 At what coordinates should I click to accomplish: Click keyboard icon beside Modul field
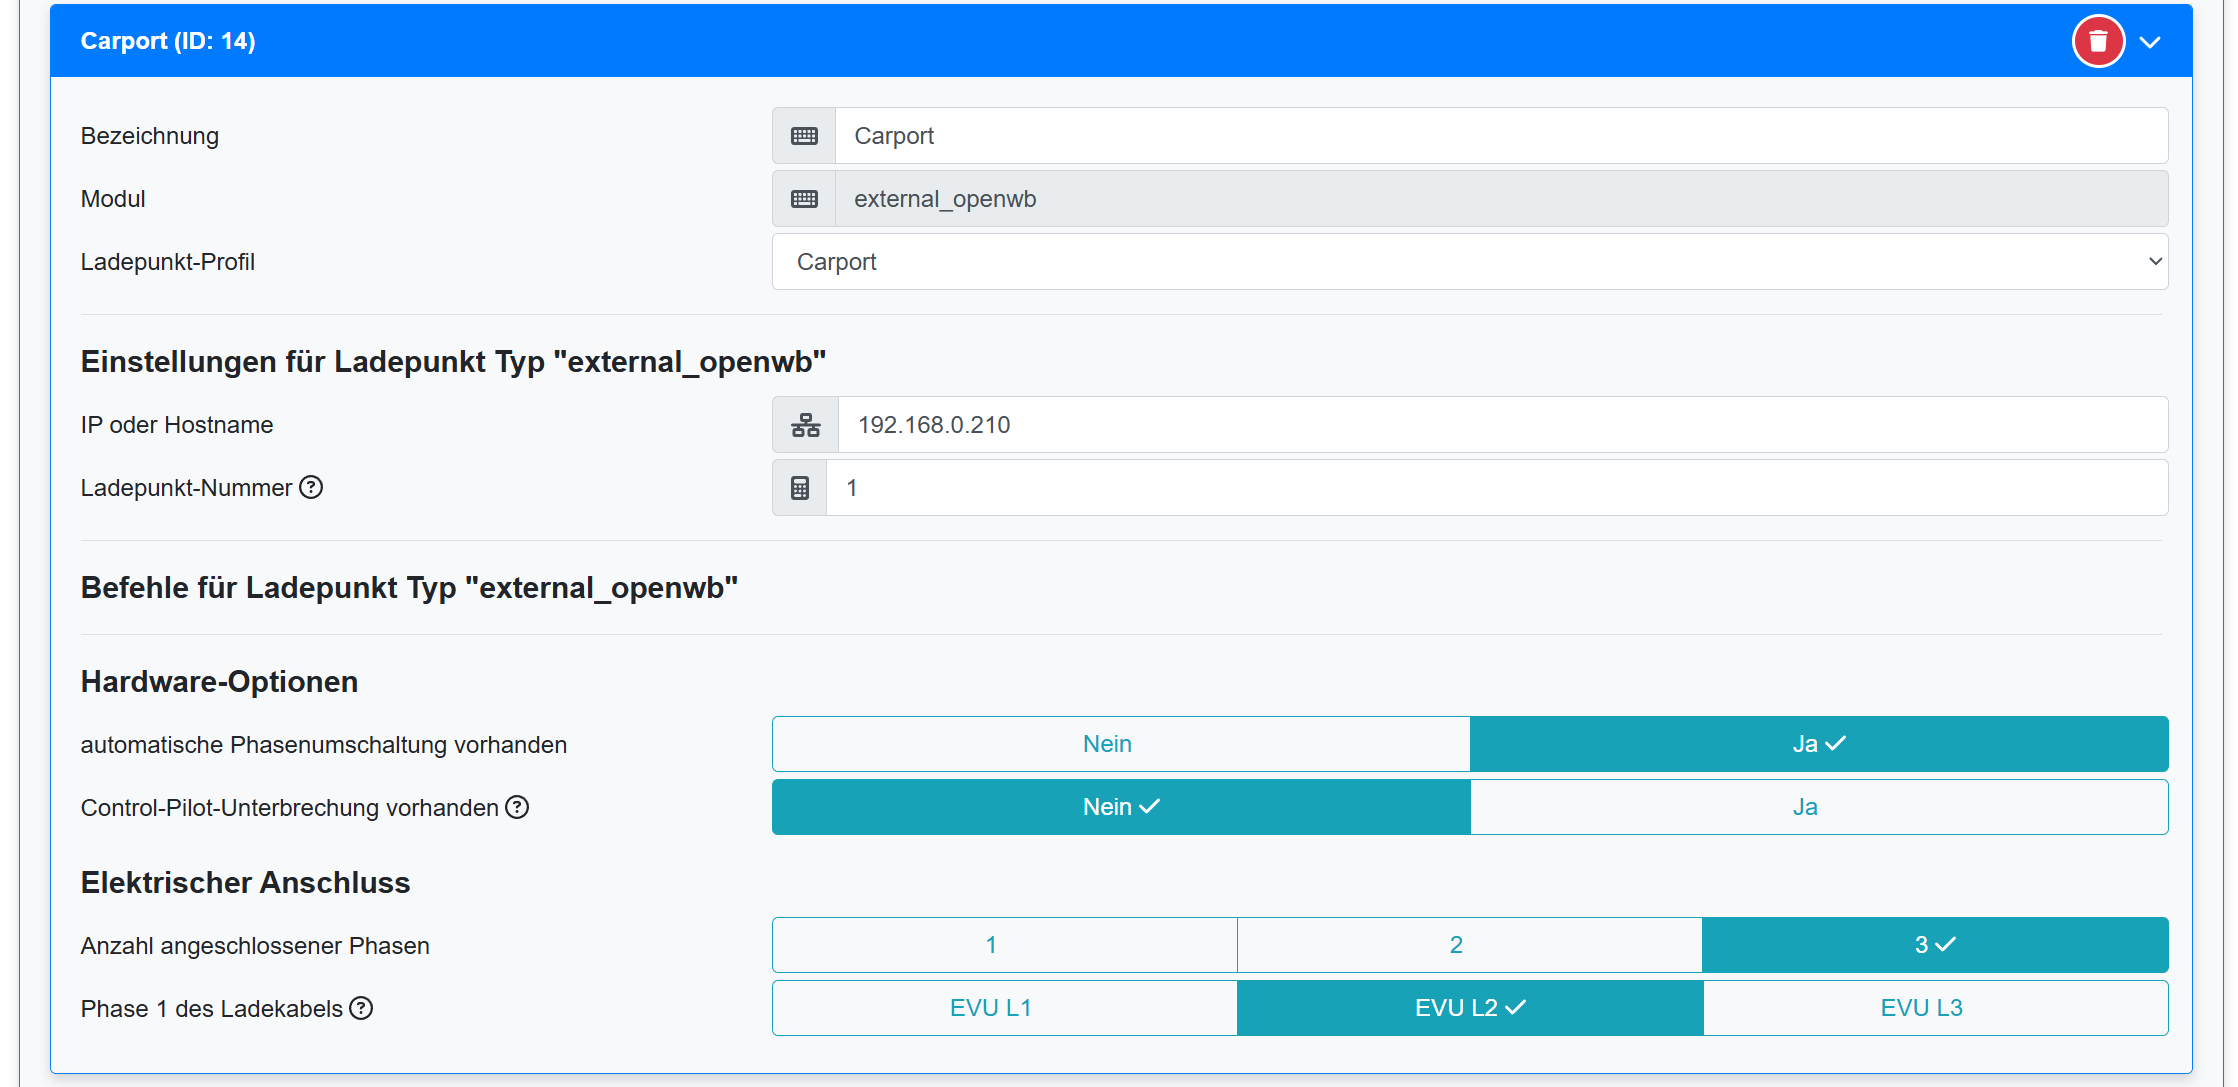click(804, 199)
